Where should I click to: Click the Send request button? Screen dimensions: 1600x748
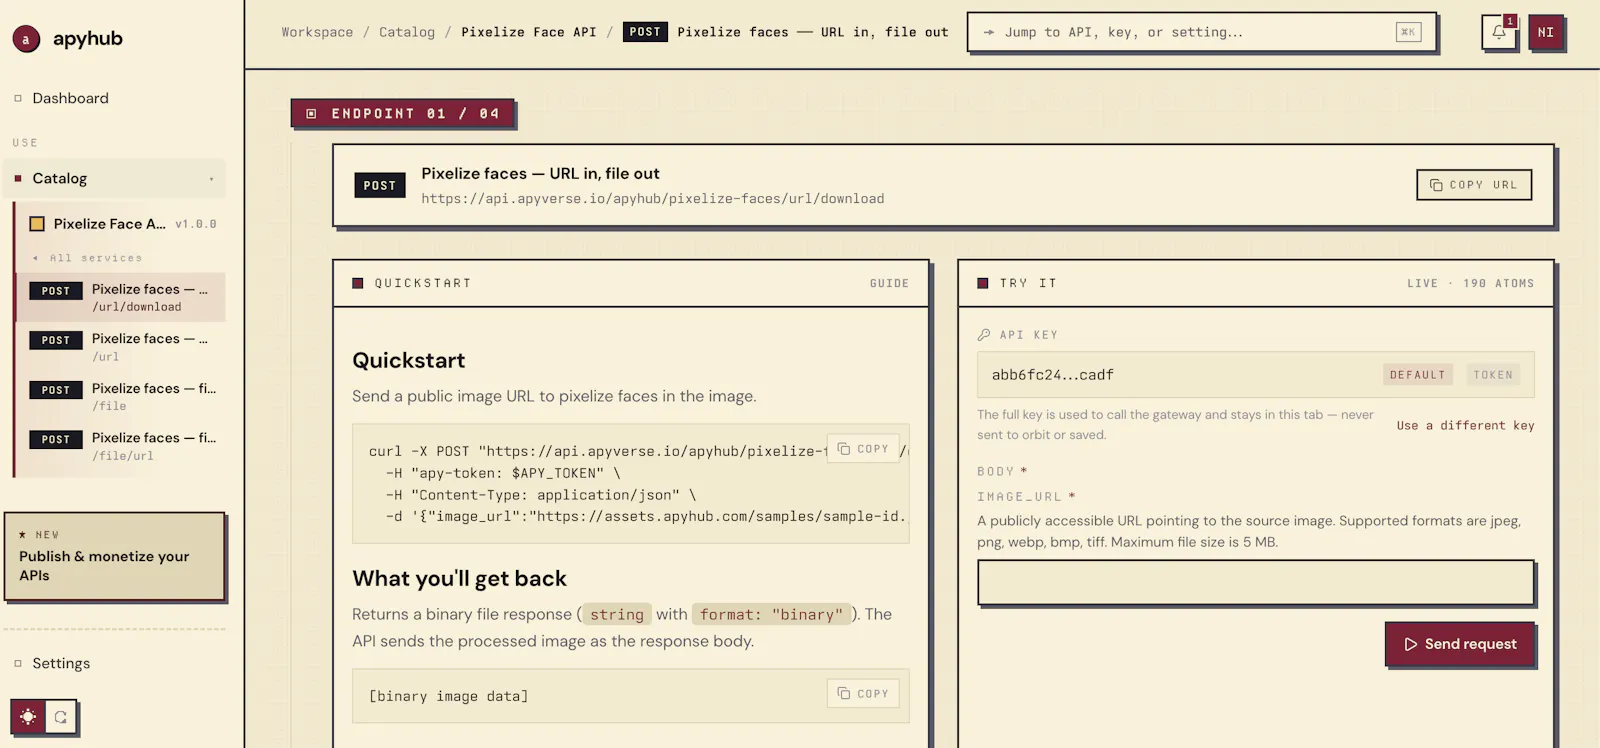tap(1460, 644)
